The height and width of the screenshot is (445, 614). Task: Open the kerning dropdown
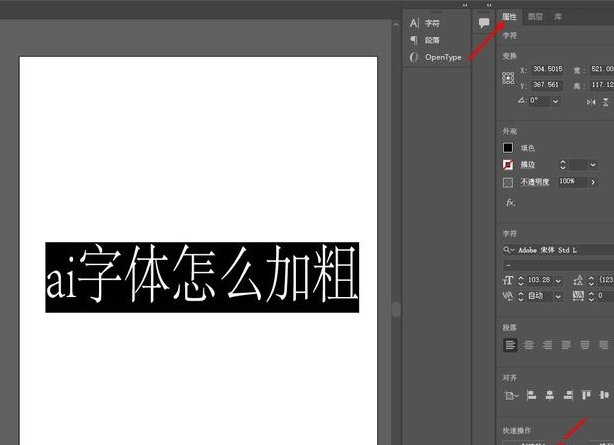tap(558, 297)
